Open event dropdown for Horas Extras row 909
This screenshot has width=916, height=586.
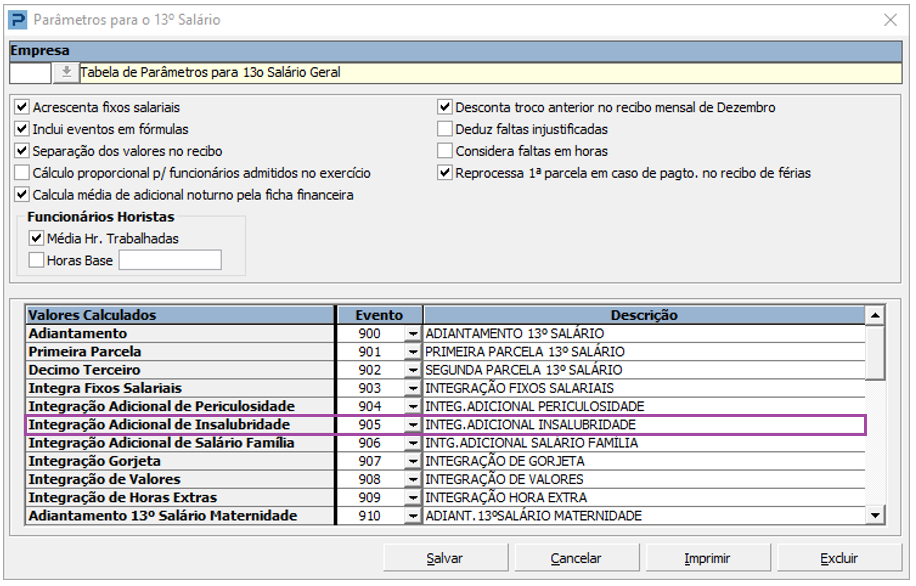tap(413, 498)
